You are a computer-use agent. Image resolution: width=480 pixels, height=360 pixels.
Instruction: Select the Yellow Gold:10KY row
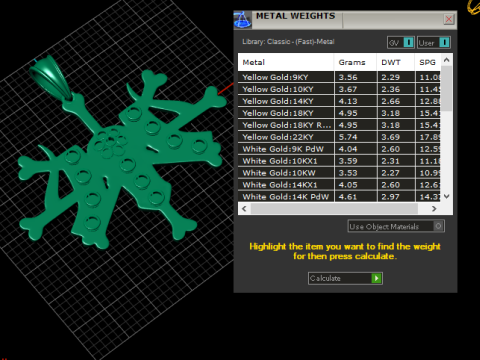pyautogui.click(x=339, y=89)
